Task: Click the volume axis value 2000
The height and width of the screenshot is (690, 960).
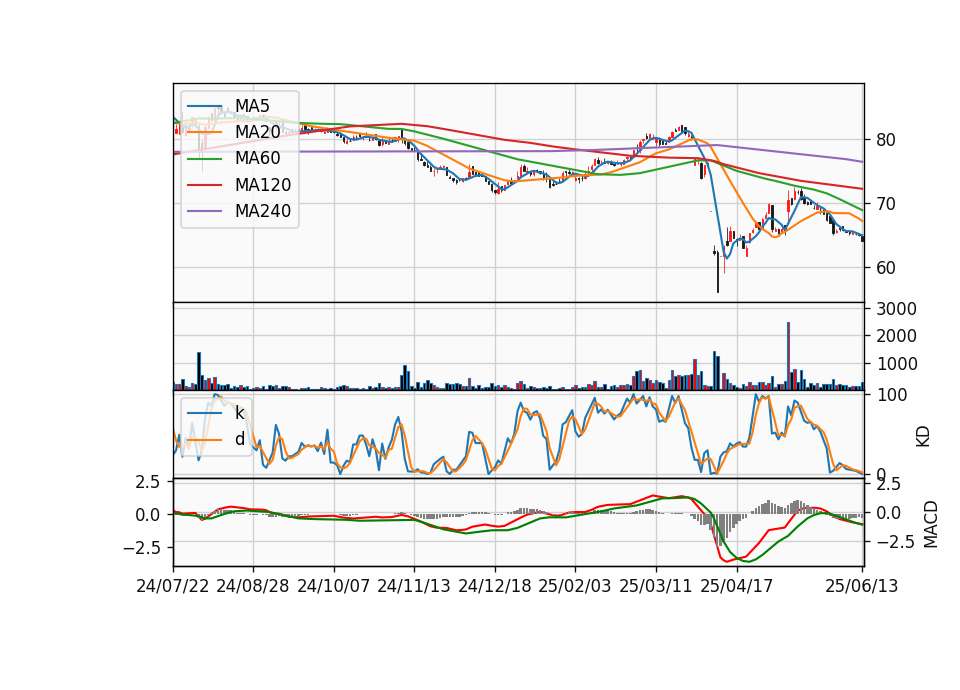Action: coord(896,336)
